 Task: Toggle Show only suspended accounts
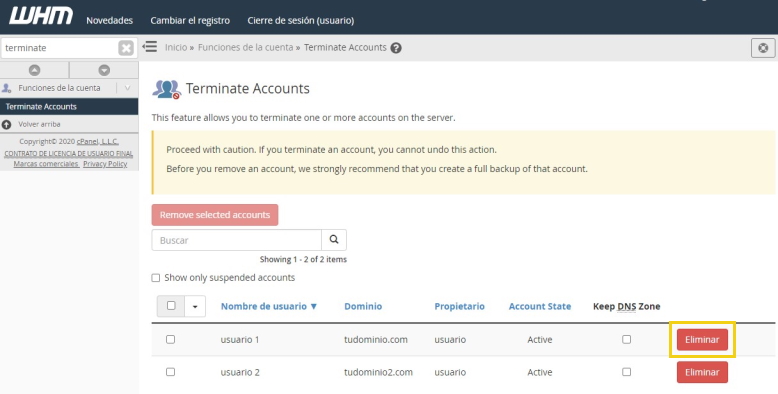(156, 278)
